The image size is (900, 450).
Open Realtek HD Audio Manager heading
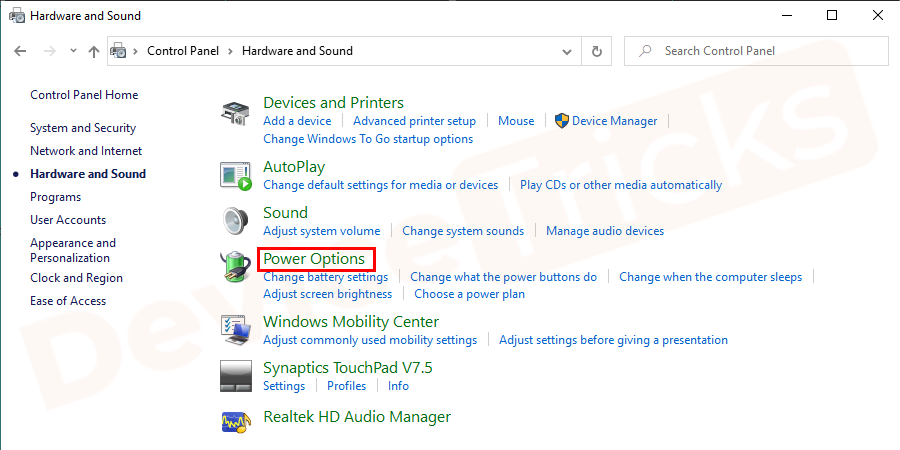click(357, 416)
